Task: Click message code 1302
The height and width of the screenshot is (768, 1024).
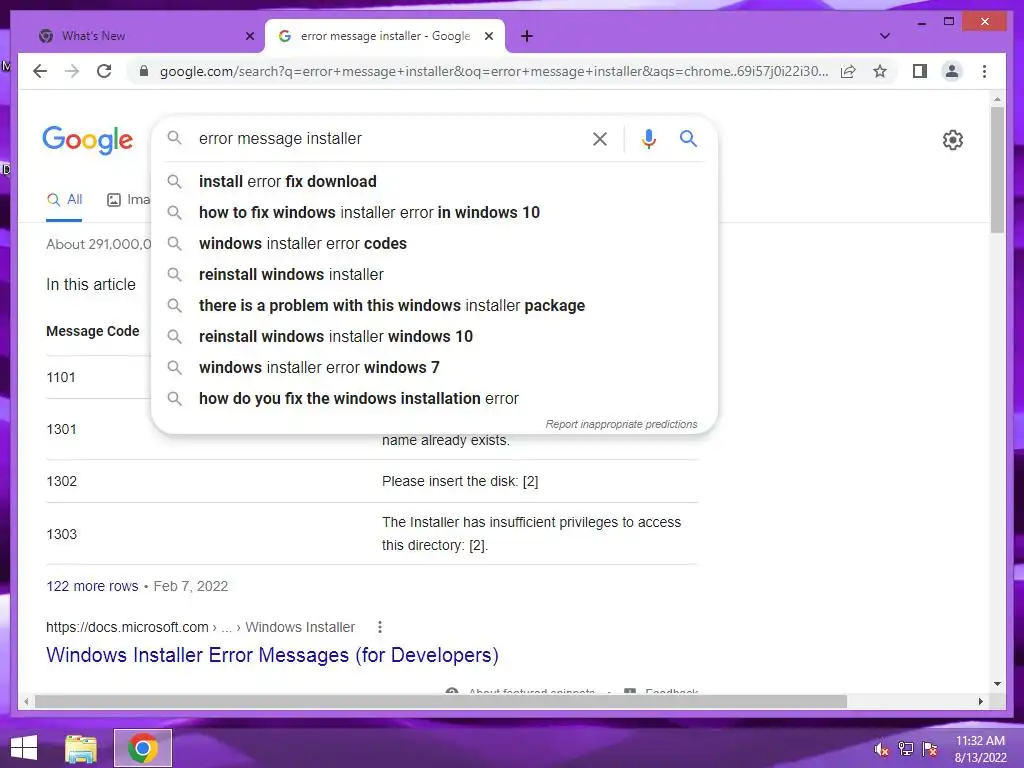Action: point(61,481)
